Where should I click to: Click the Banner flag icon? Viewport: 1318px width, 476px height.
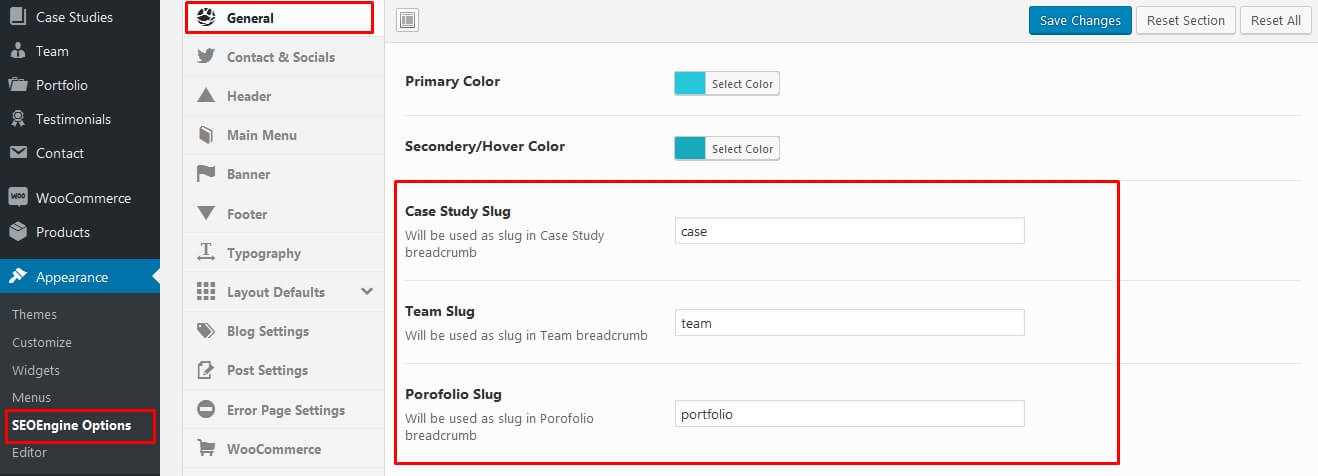click(206, 174)
